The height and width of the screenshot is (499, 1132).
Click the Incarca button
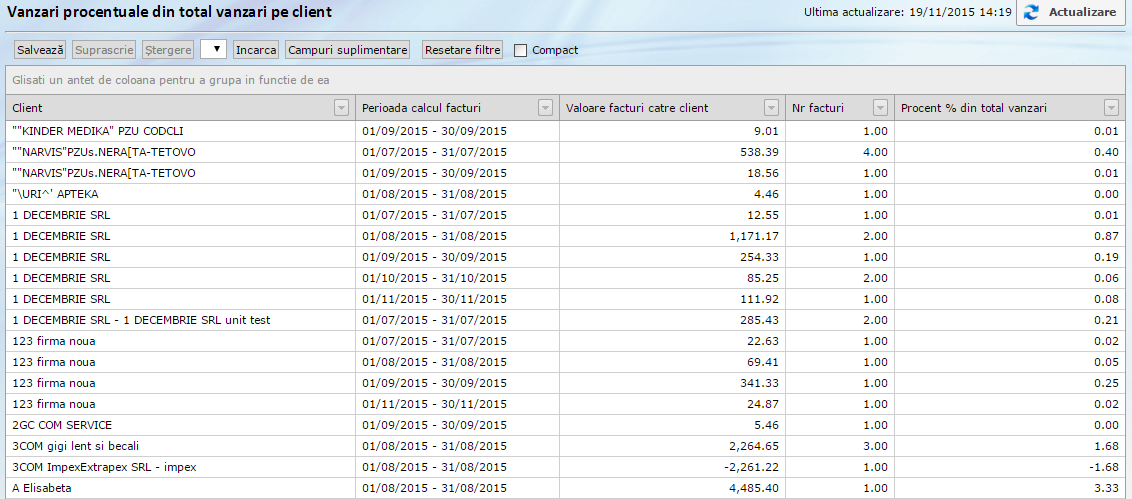pyautogui.click(x=256, y=49)
